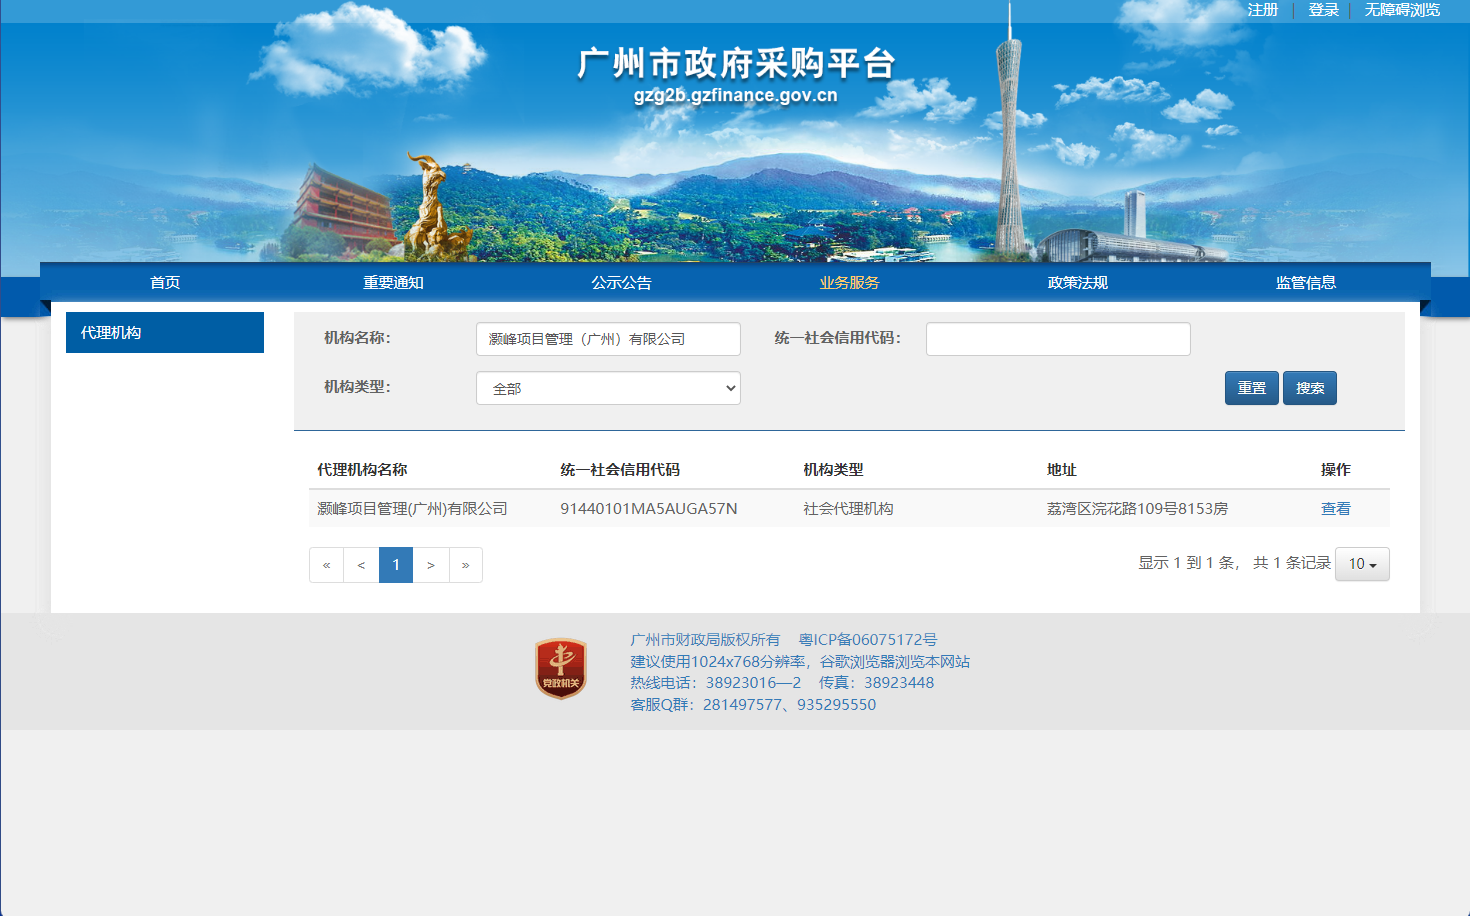Select 代理机构 in the left sidebar

(x=165, y=333)
